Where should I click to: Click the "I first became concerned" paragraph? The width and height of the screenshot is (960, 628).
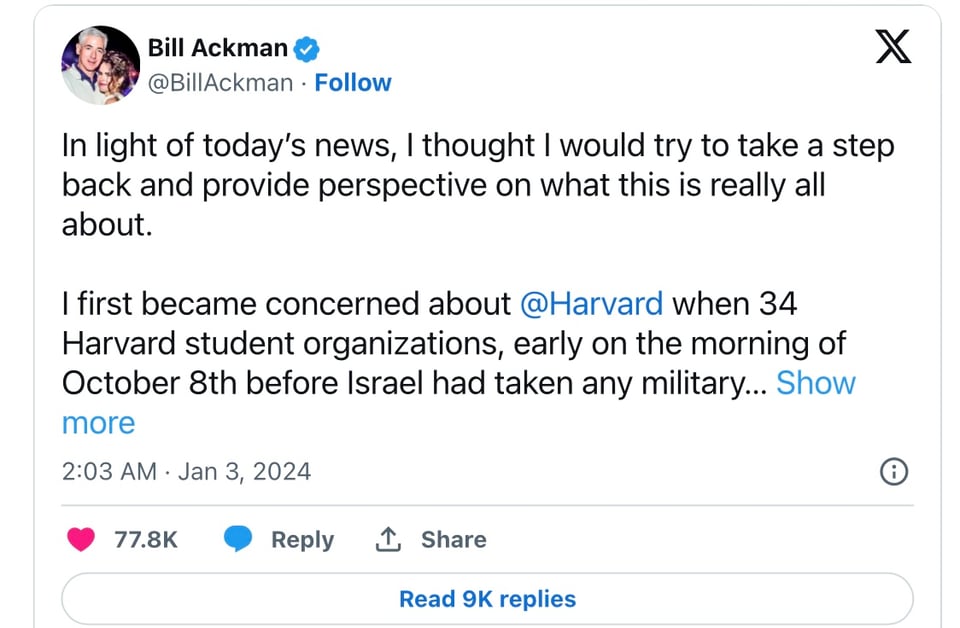click(440, 343)
